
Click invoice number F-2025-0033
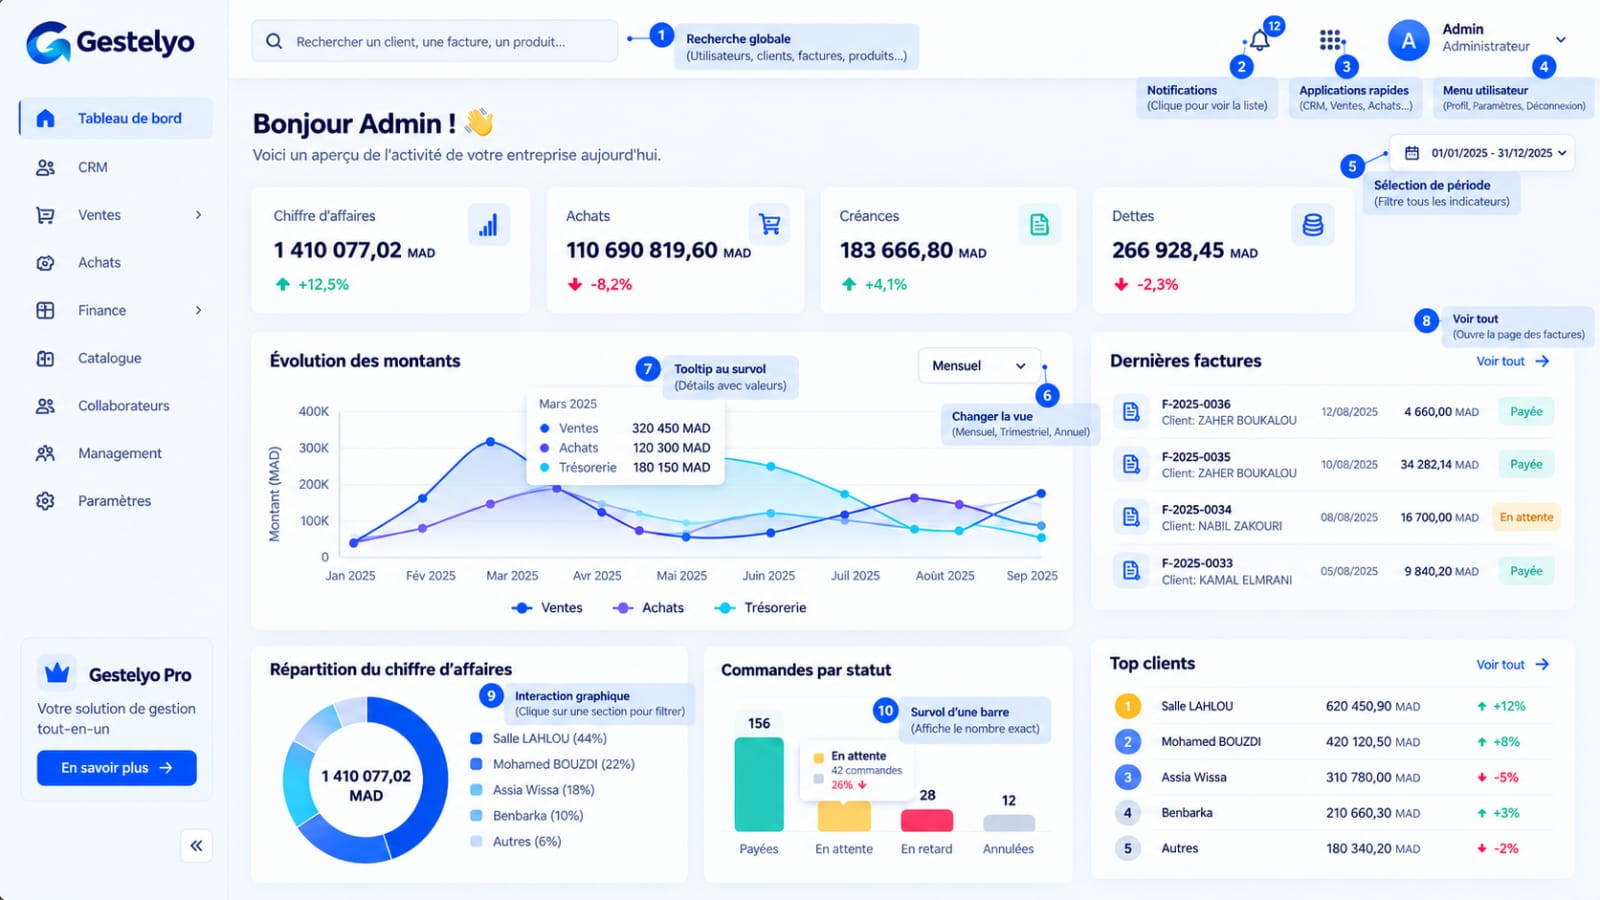1196,563
